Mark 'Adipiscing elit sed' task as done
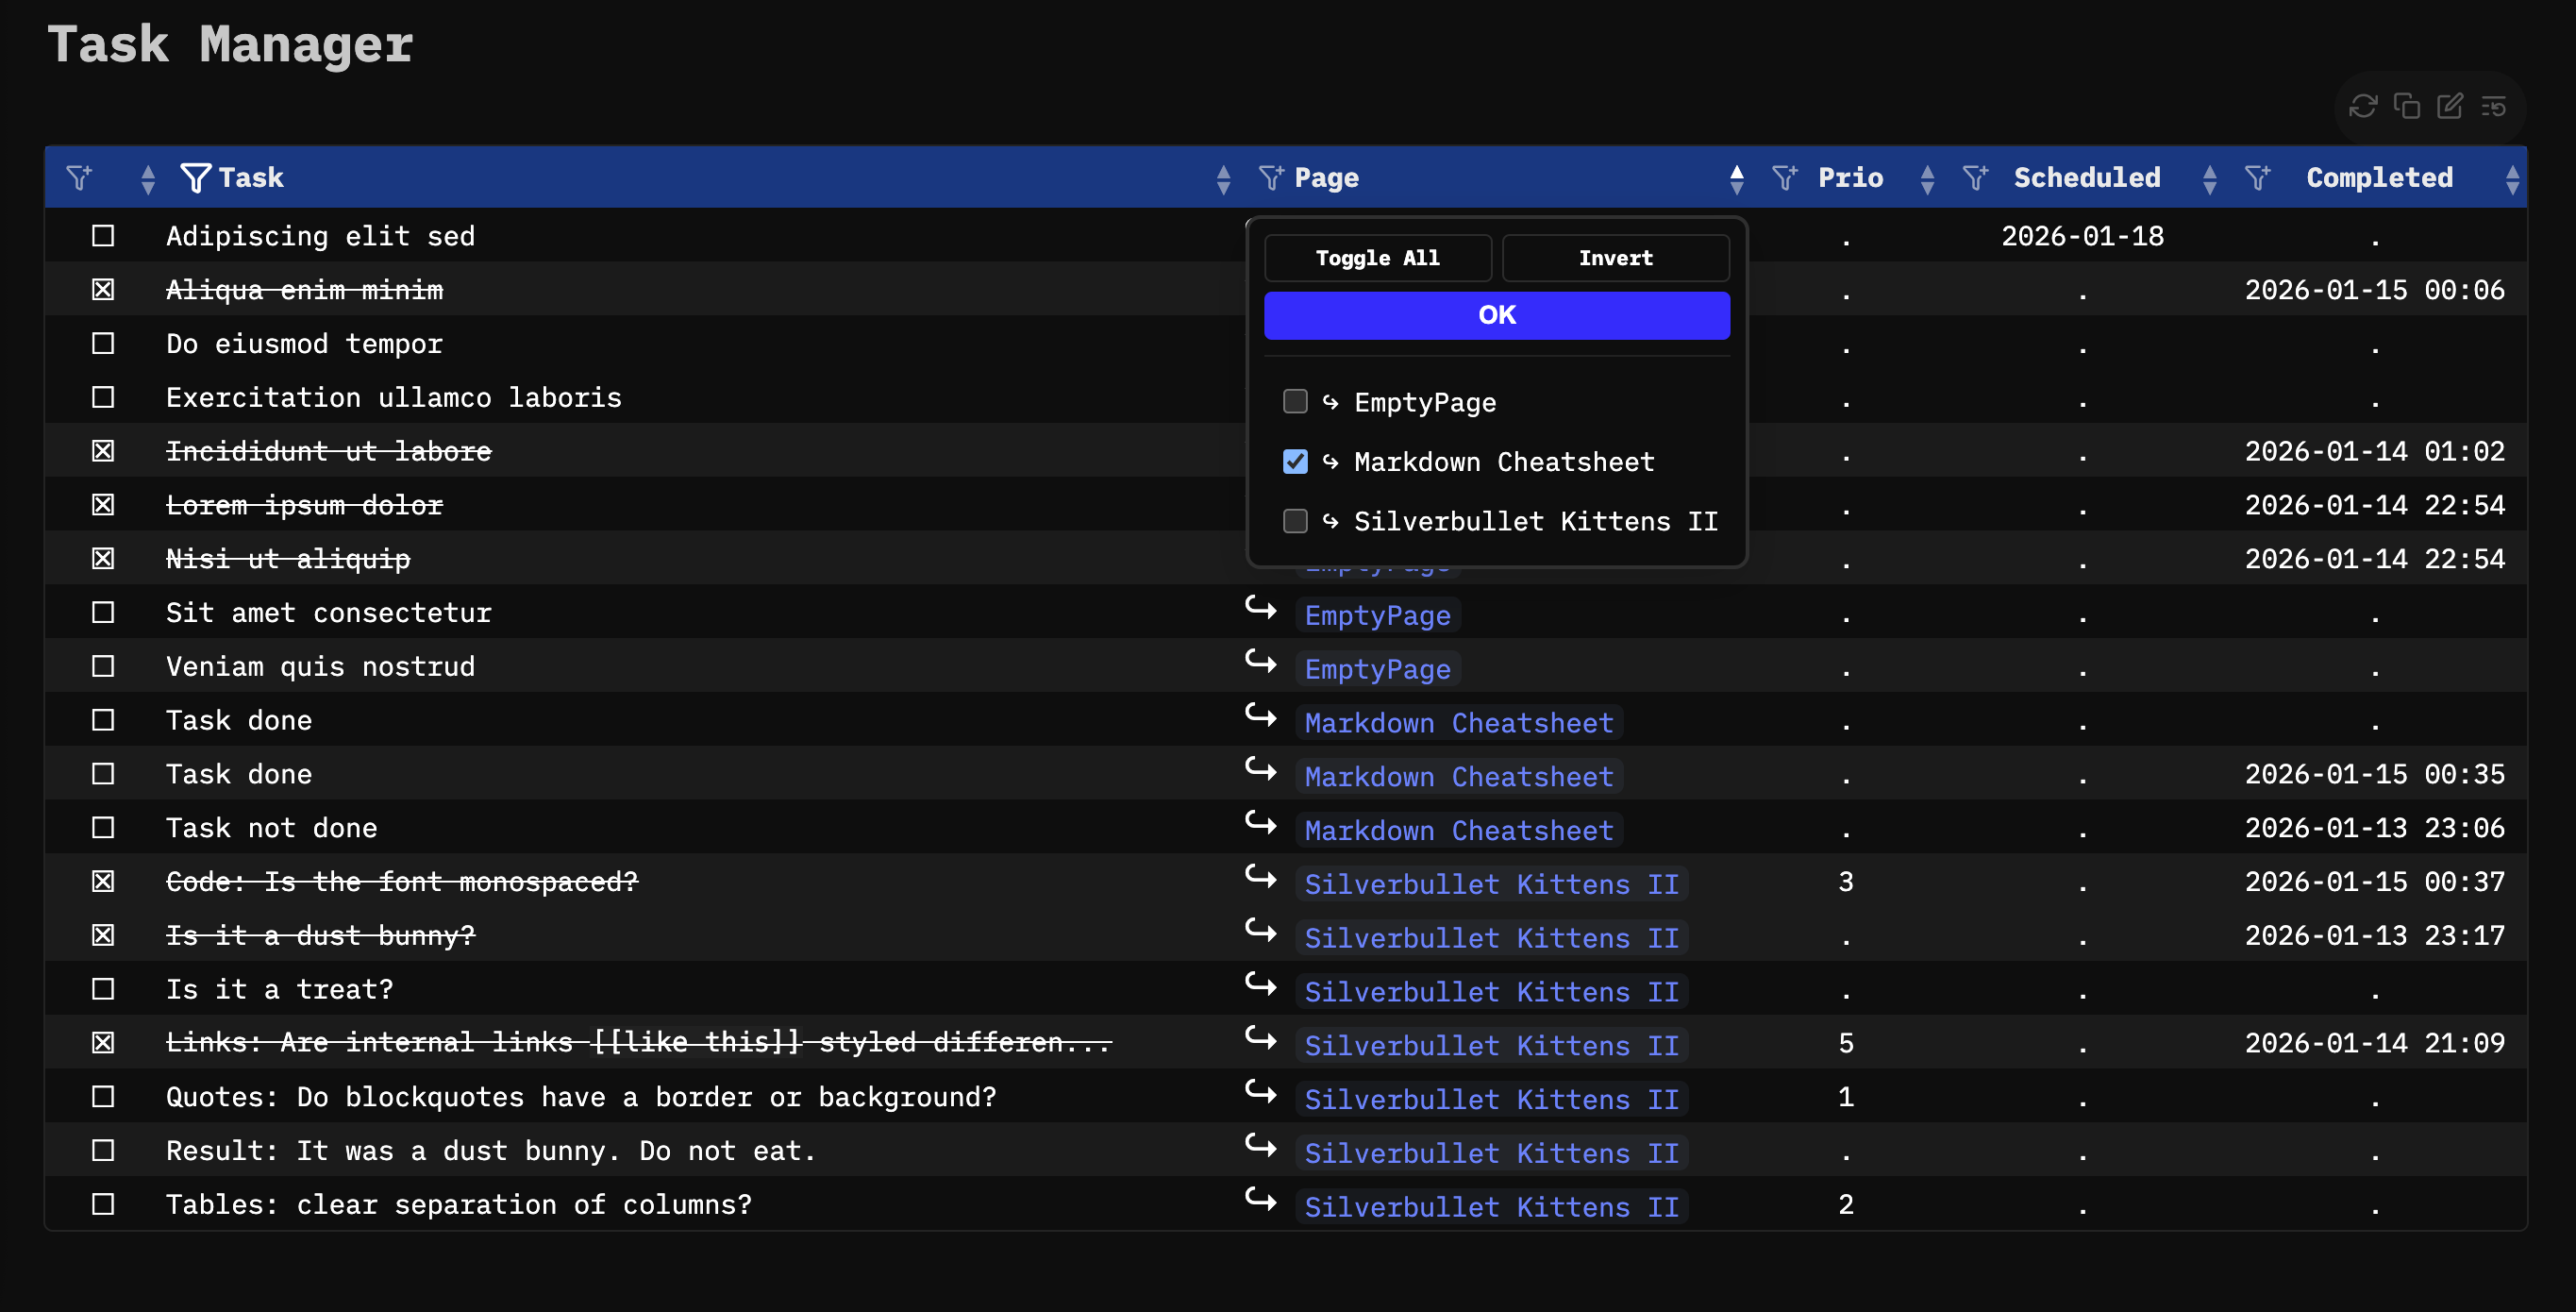 pos(103,236)
